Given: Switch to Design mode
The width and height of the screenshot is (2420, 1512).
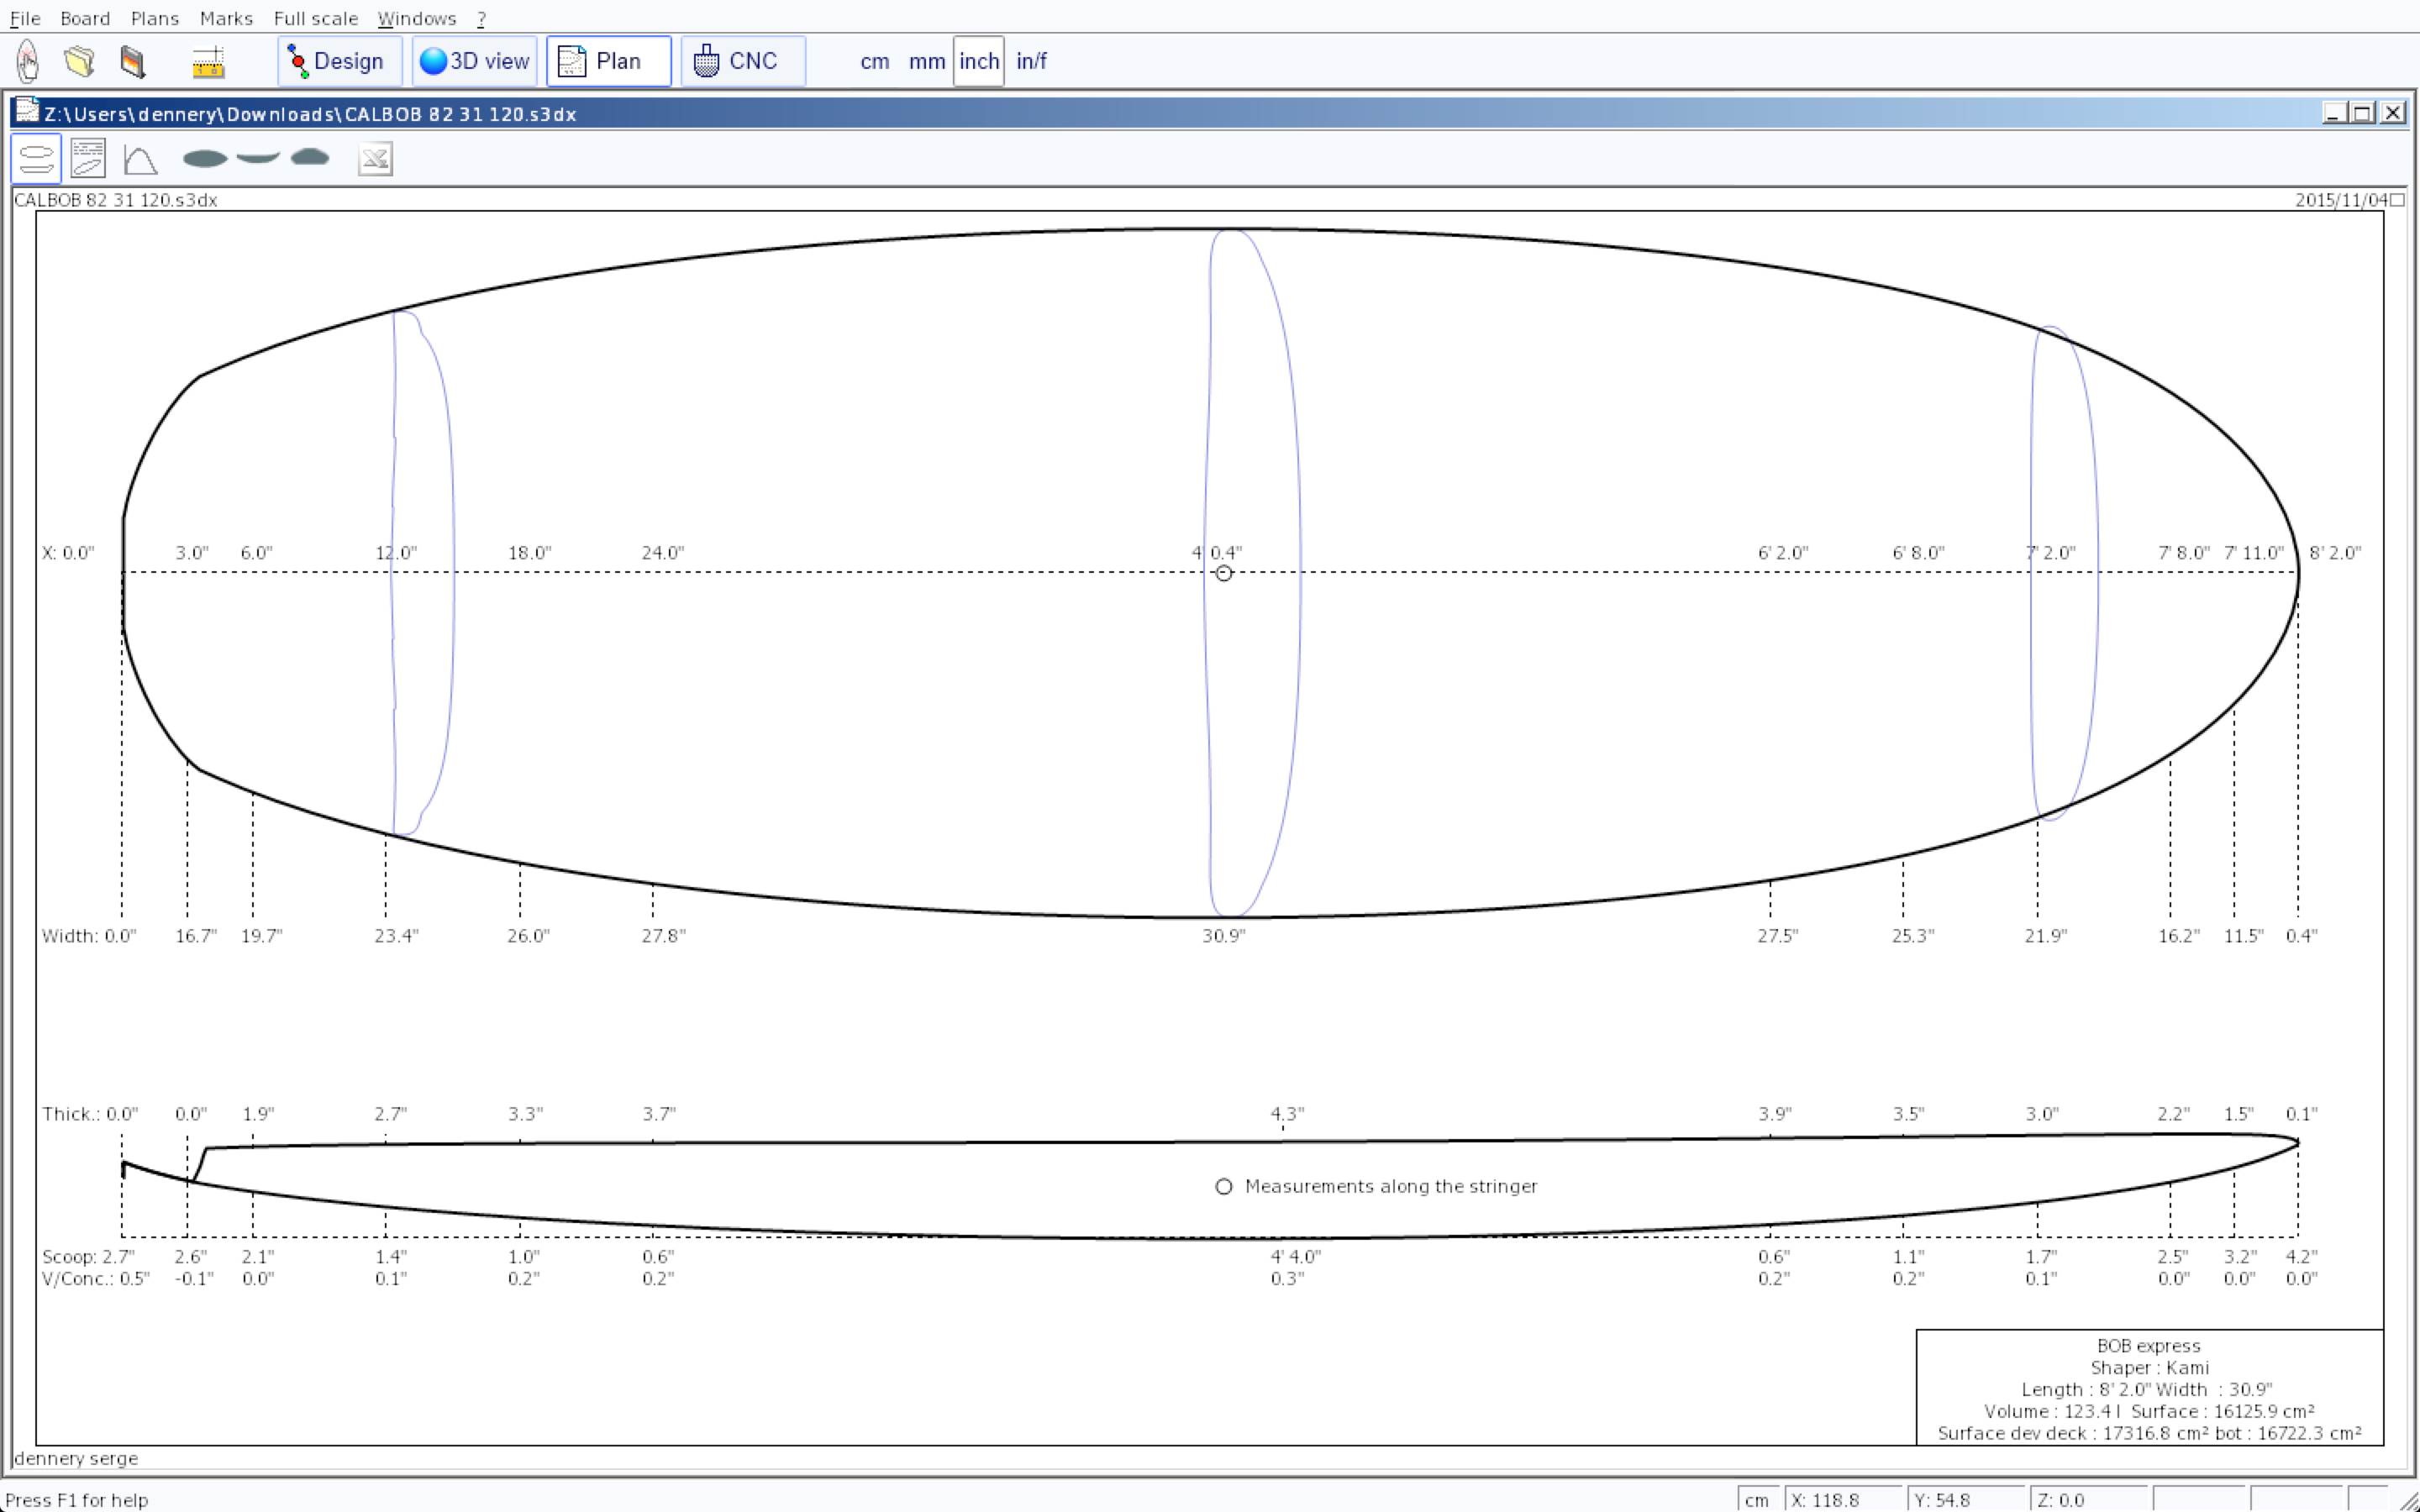Looking at the screenshot, I should pyautogui.click(x=339, y=61).
